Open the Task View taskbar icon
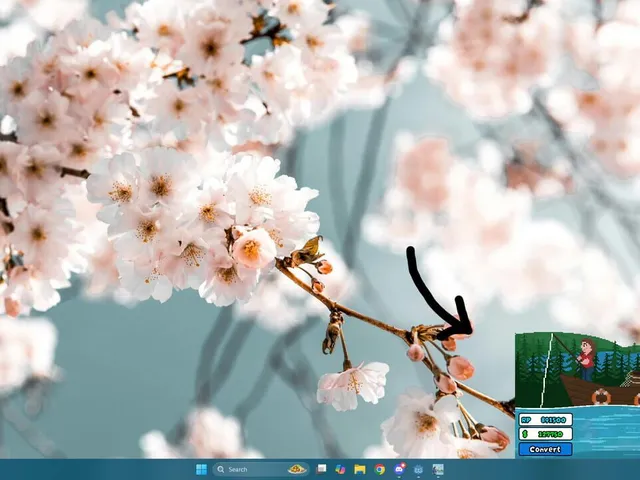This screenshot has height=480, width=640. [322, 469]
